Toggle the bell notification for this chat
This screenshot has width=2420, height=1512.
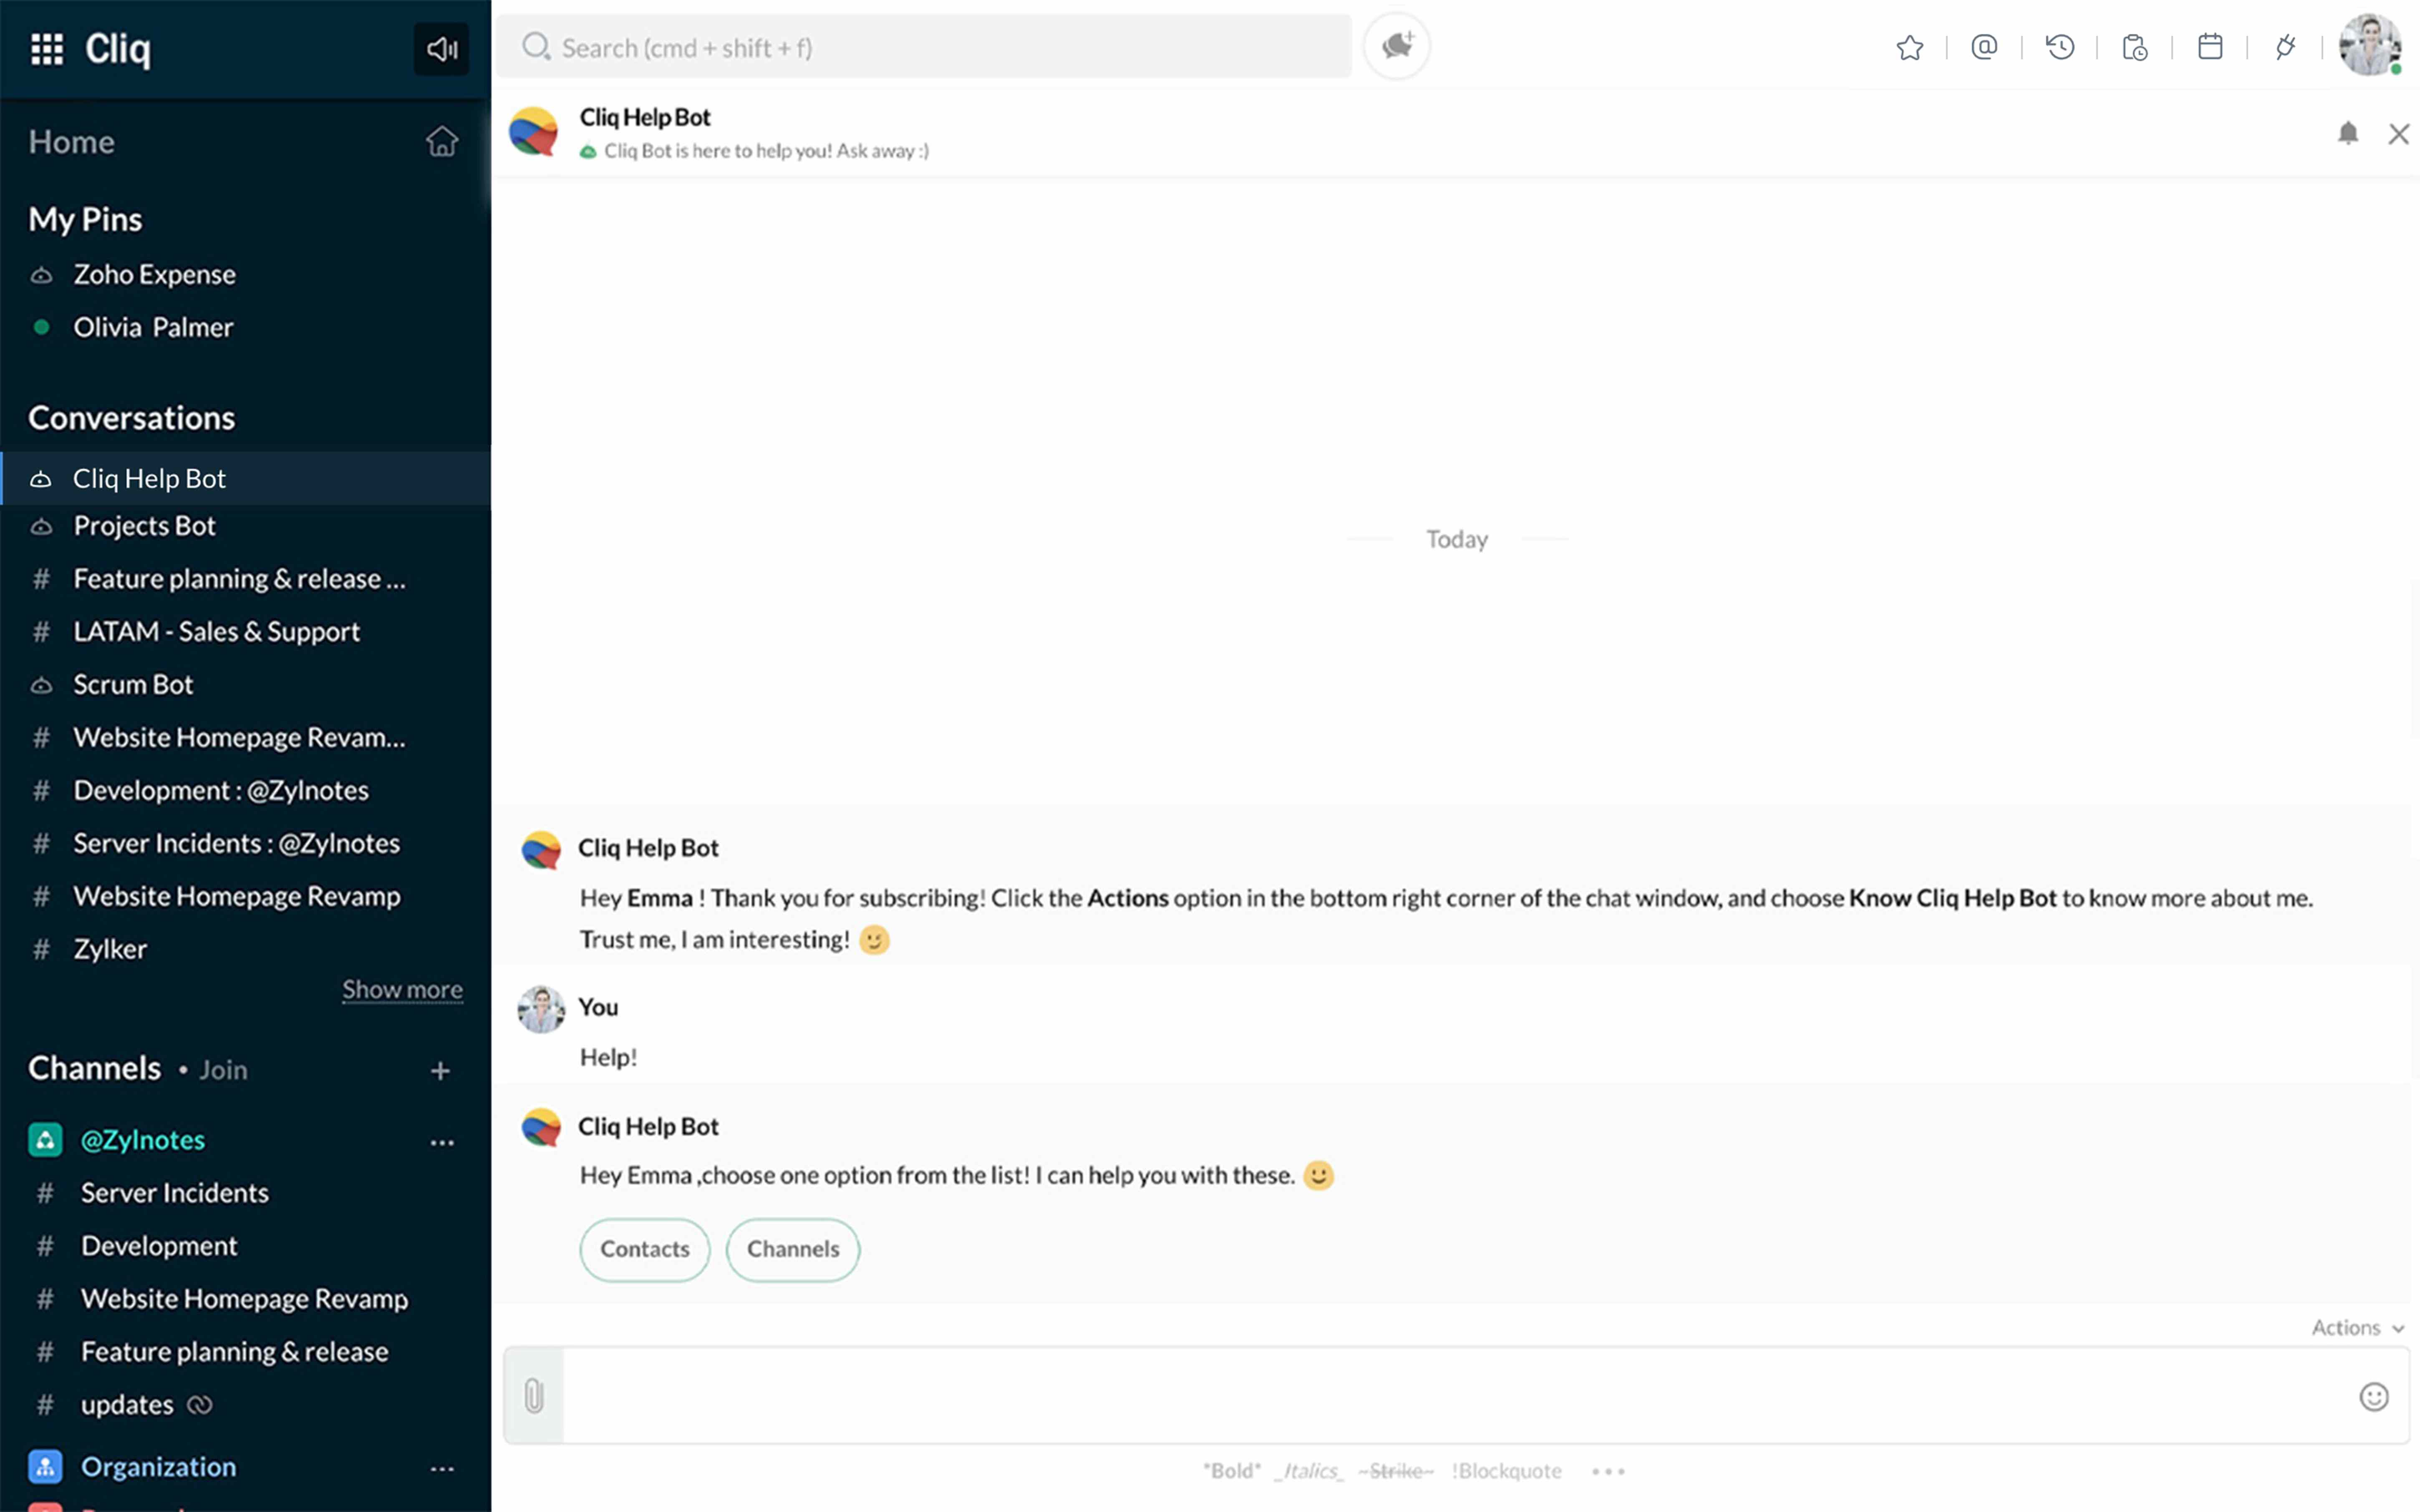pos(2348,133)
